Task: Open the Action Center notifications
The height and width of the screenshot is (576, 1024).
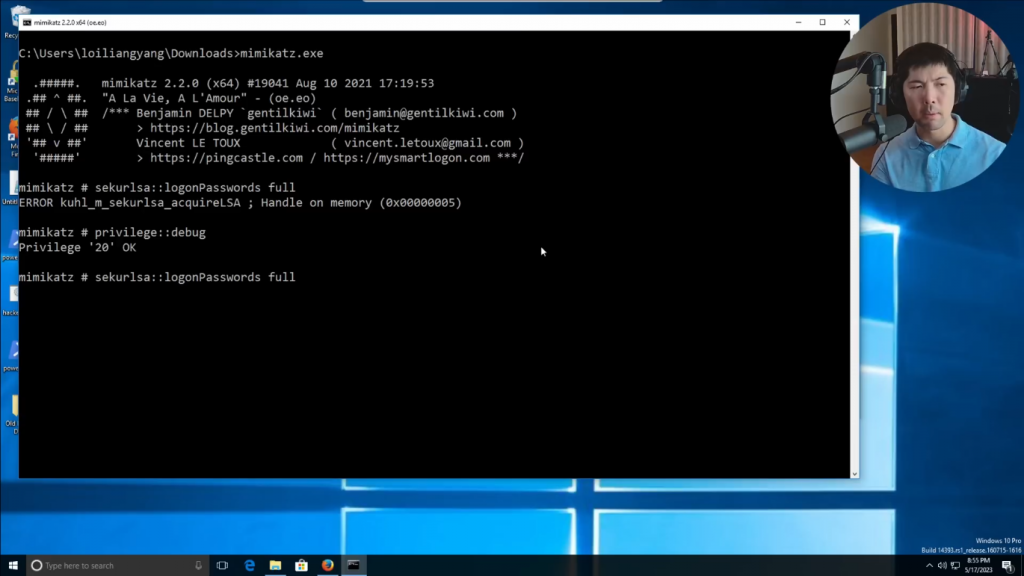Action: coord(1008,566)
